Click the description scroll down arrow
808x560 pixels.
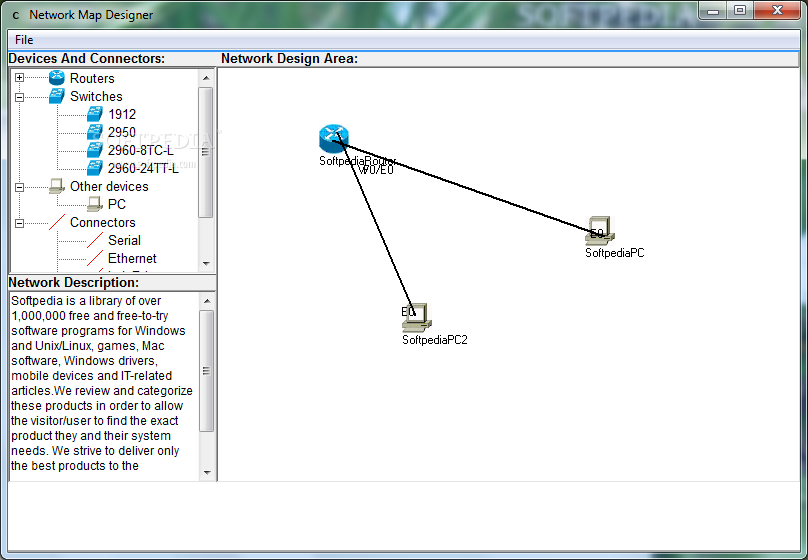[207, 472]
